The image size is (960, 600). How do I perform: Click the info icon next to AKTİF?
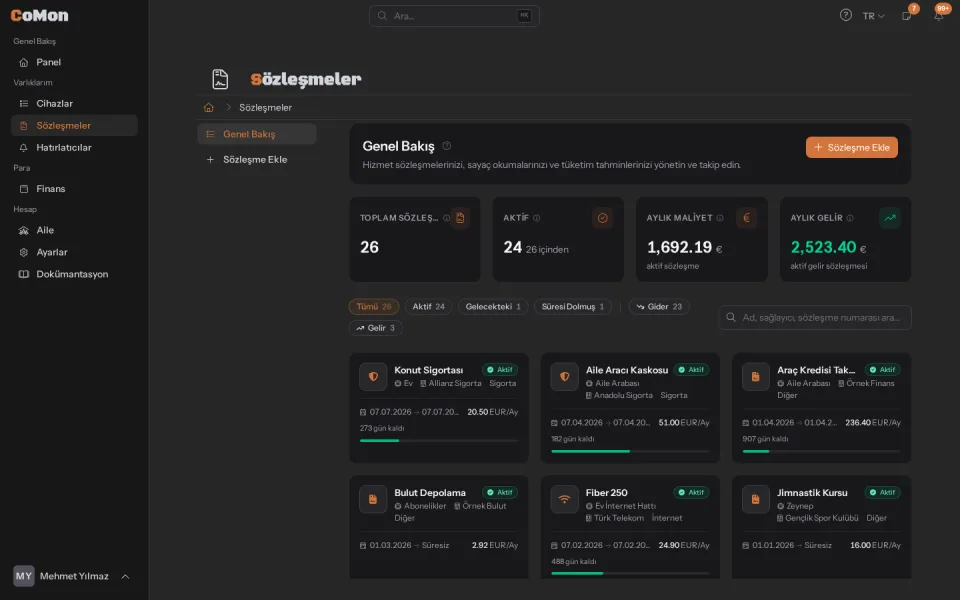coord(536,218)
